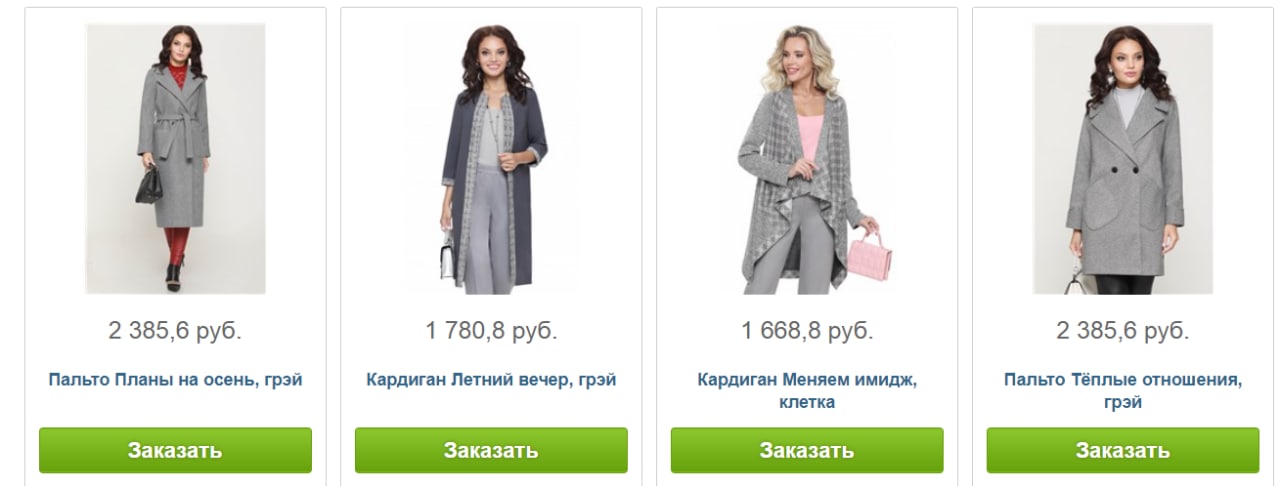Click the 1 668,8 руб. price
The image size is (1280, 486).
tap(807, 331)
